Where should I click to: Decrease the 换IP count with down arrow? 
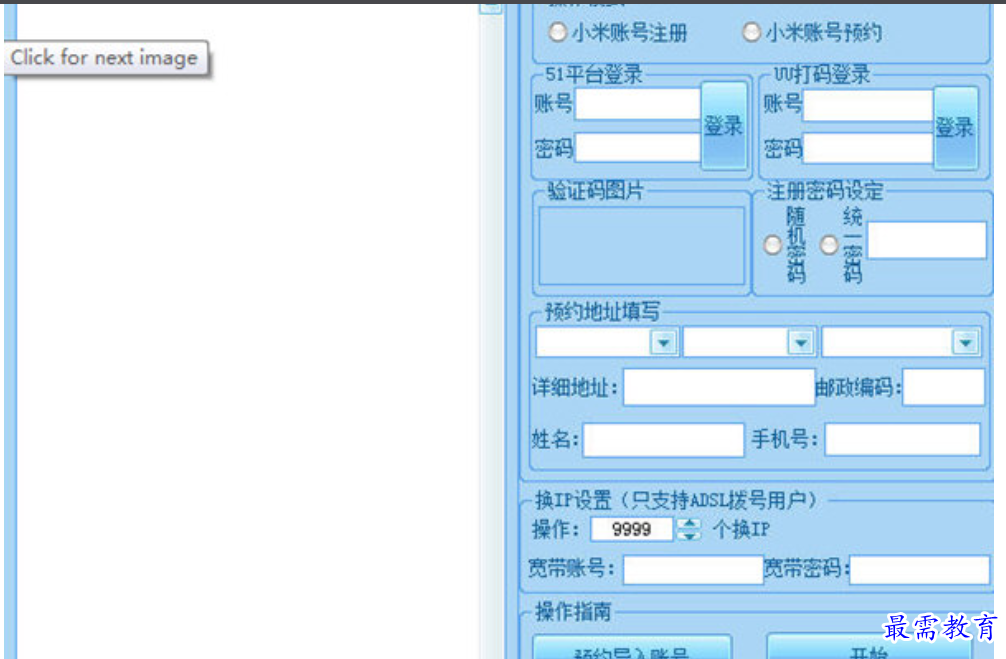689,535
